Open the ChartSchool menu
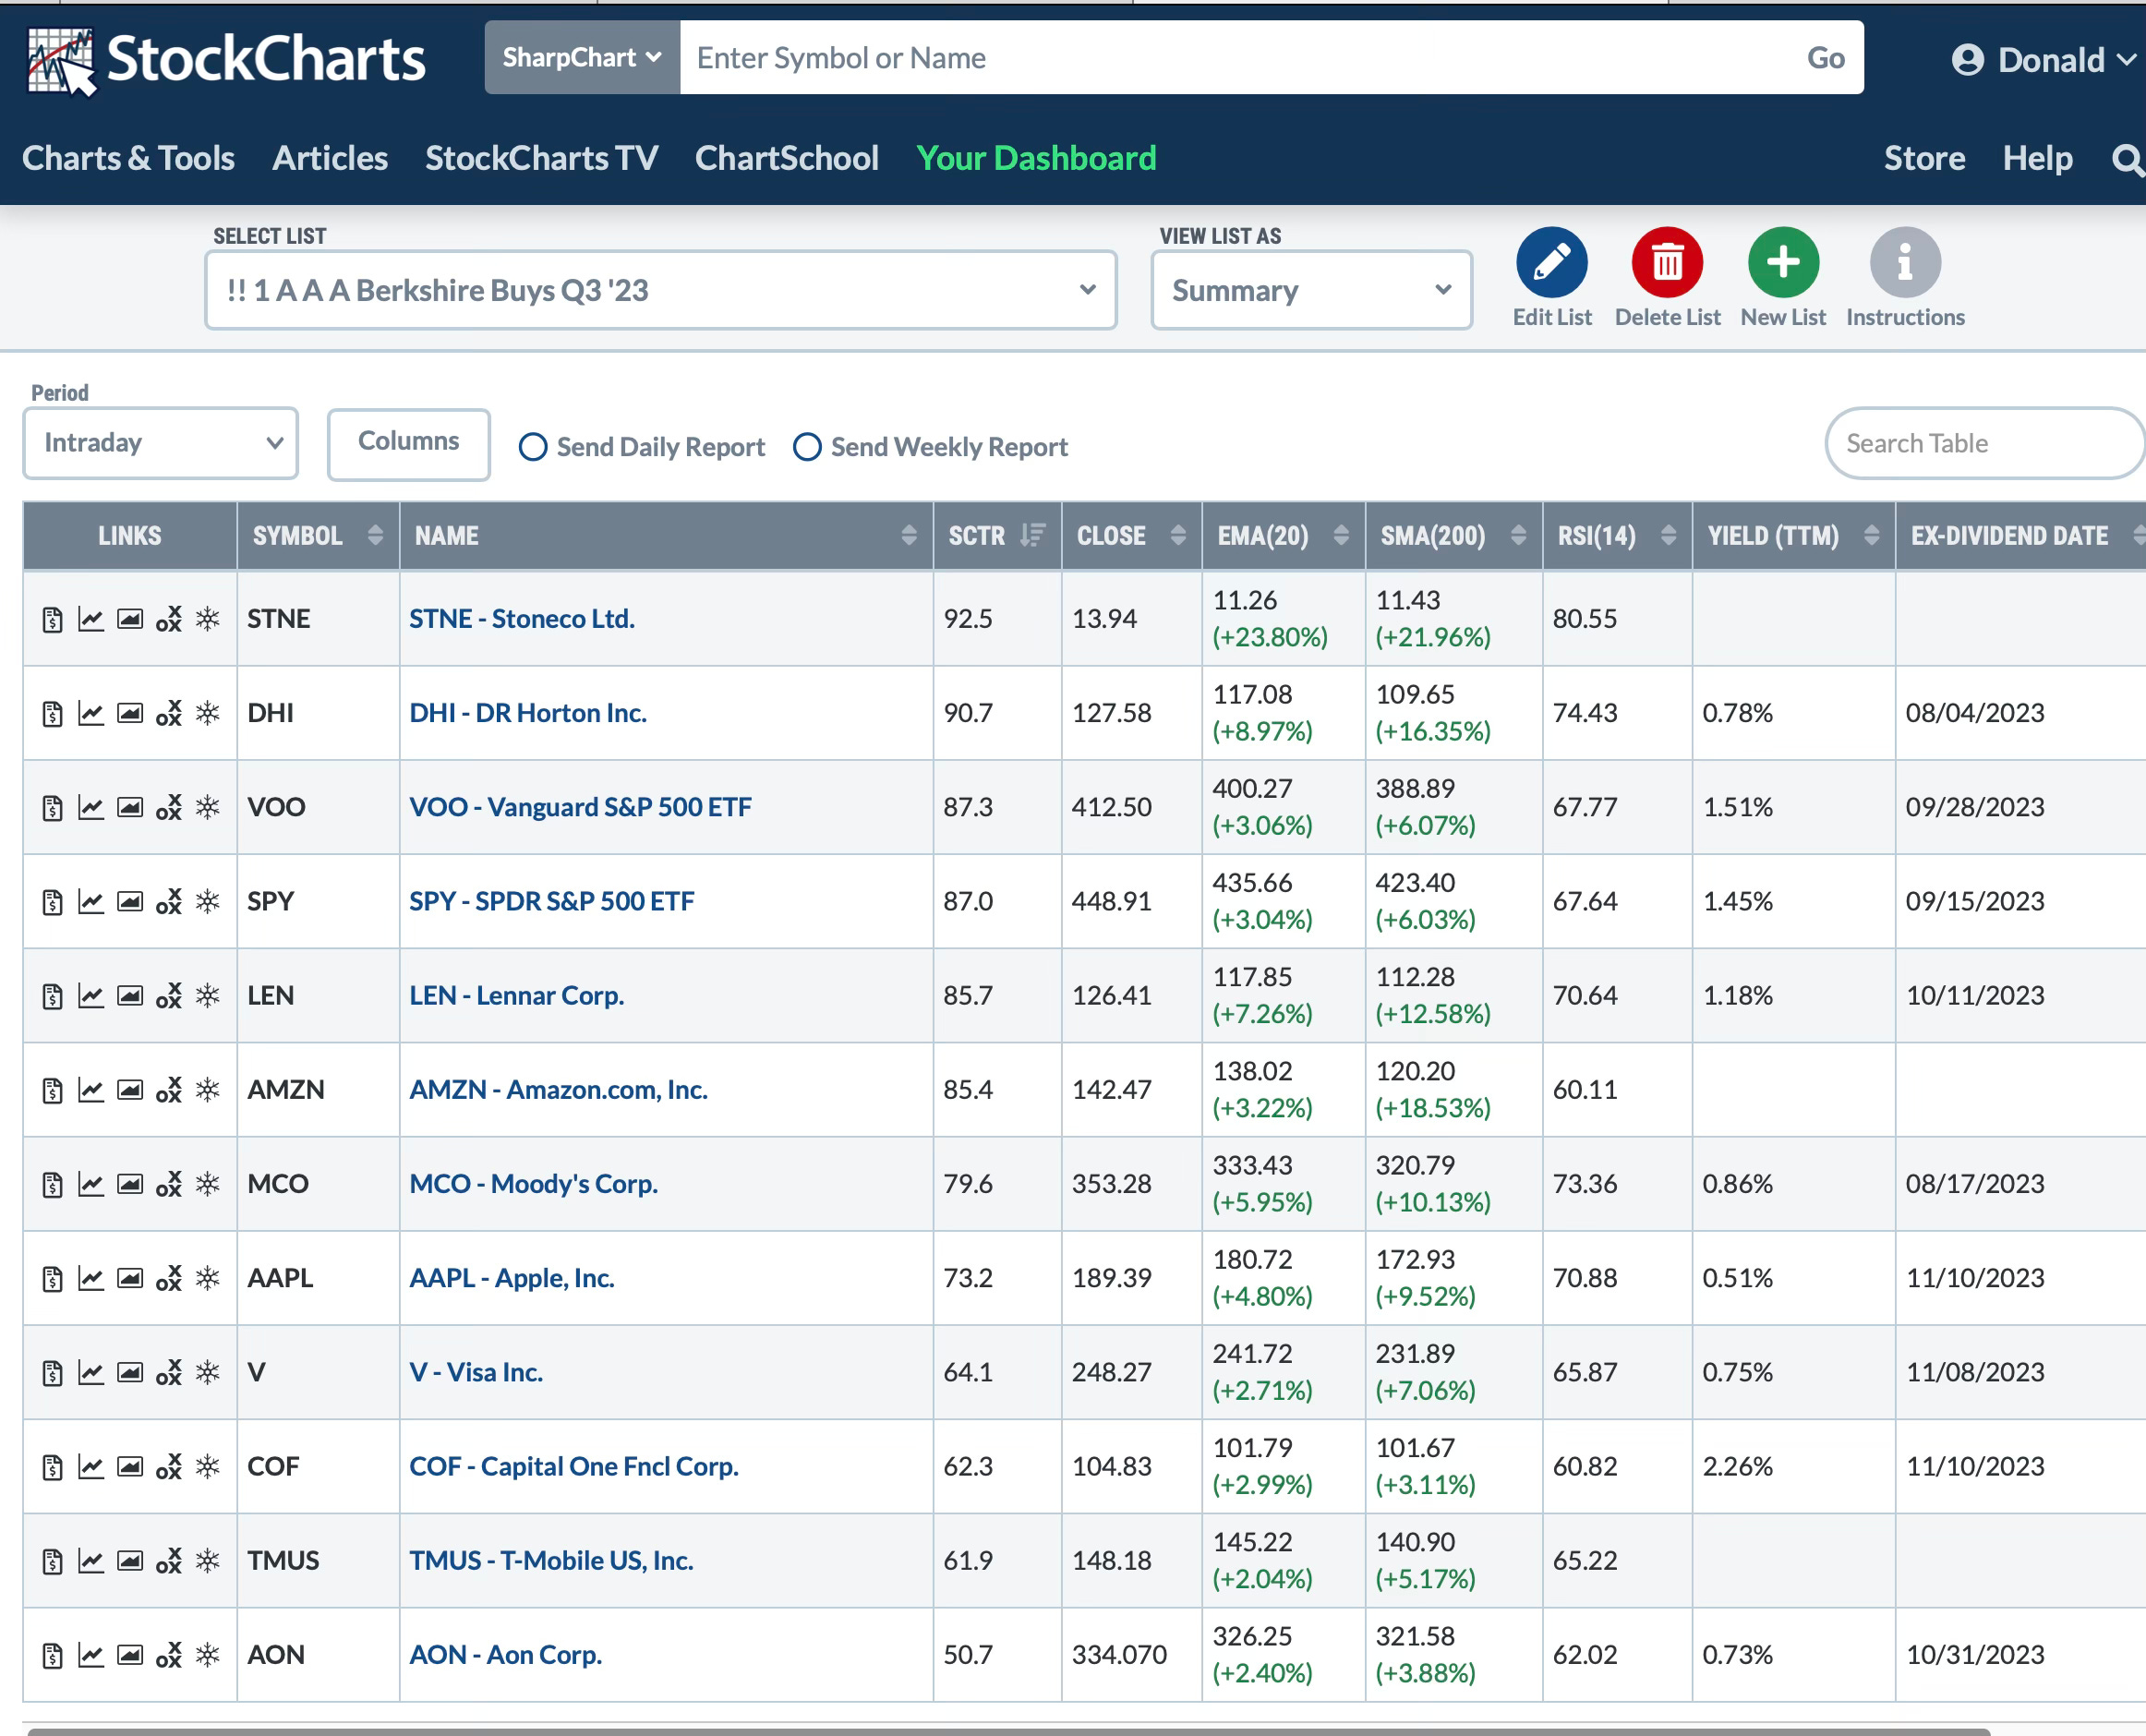This screenshot has width=2146, height=1736. coord(787,158)
